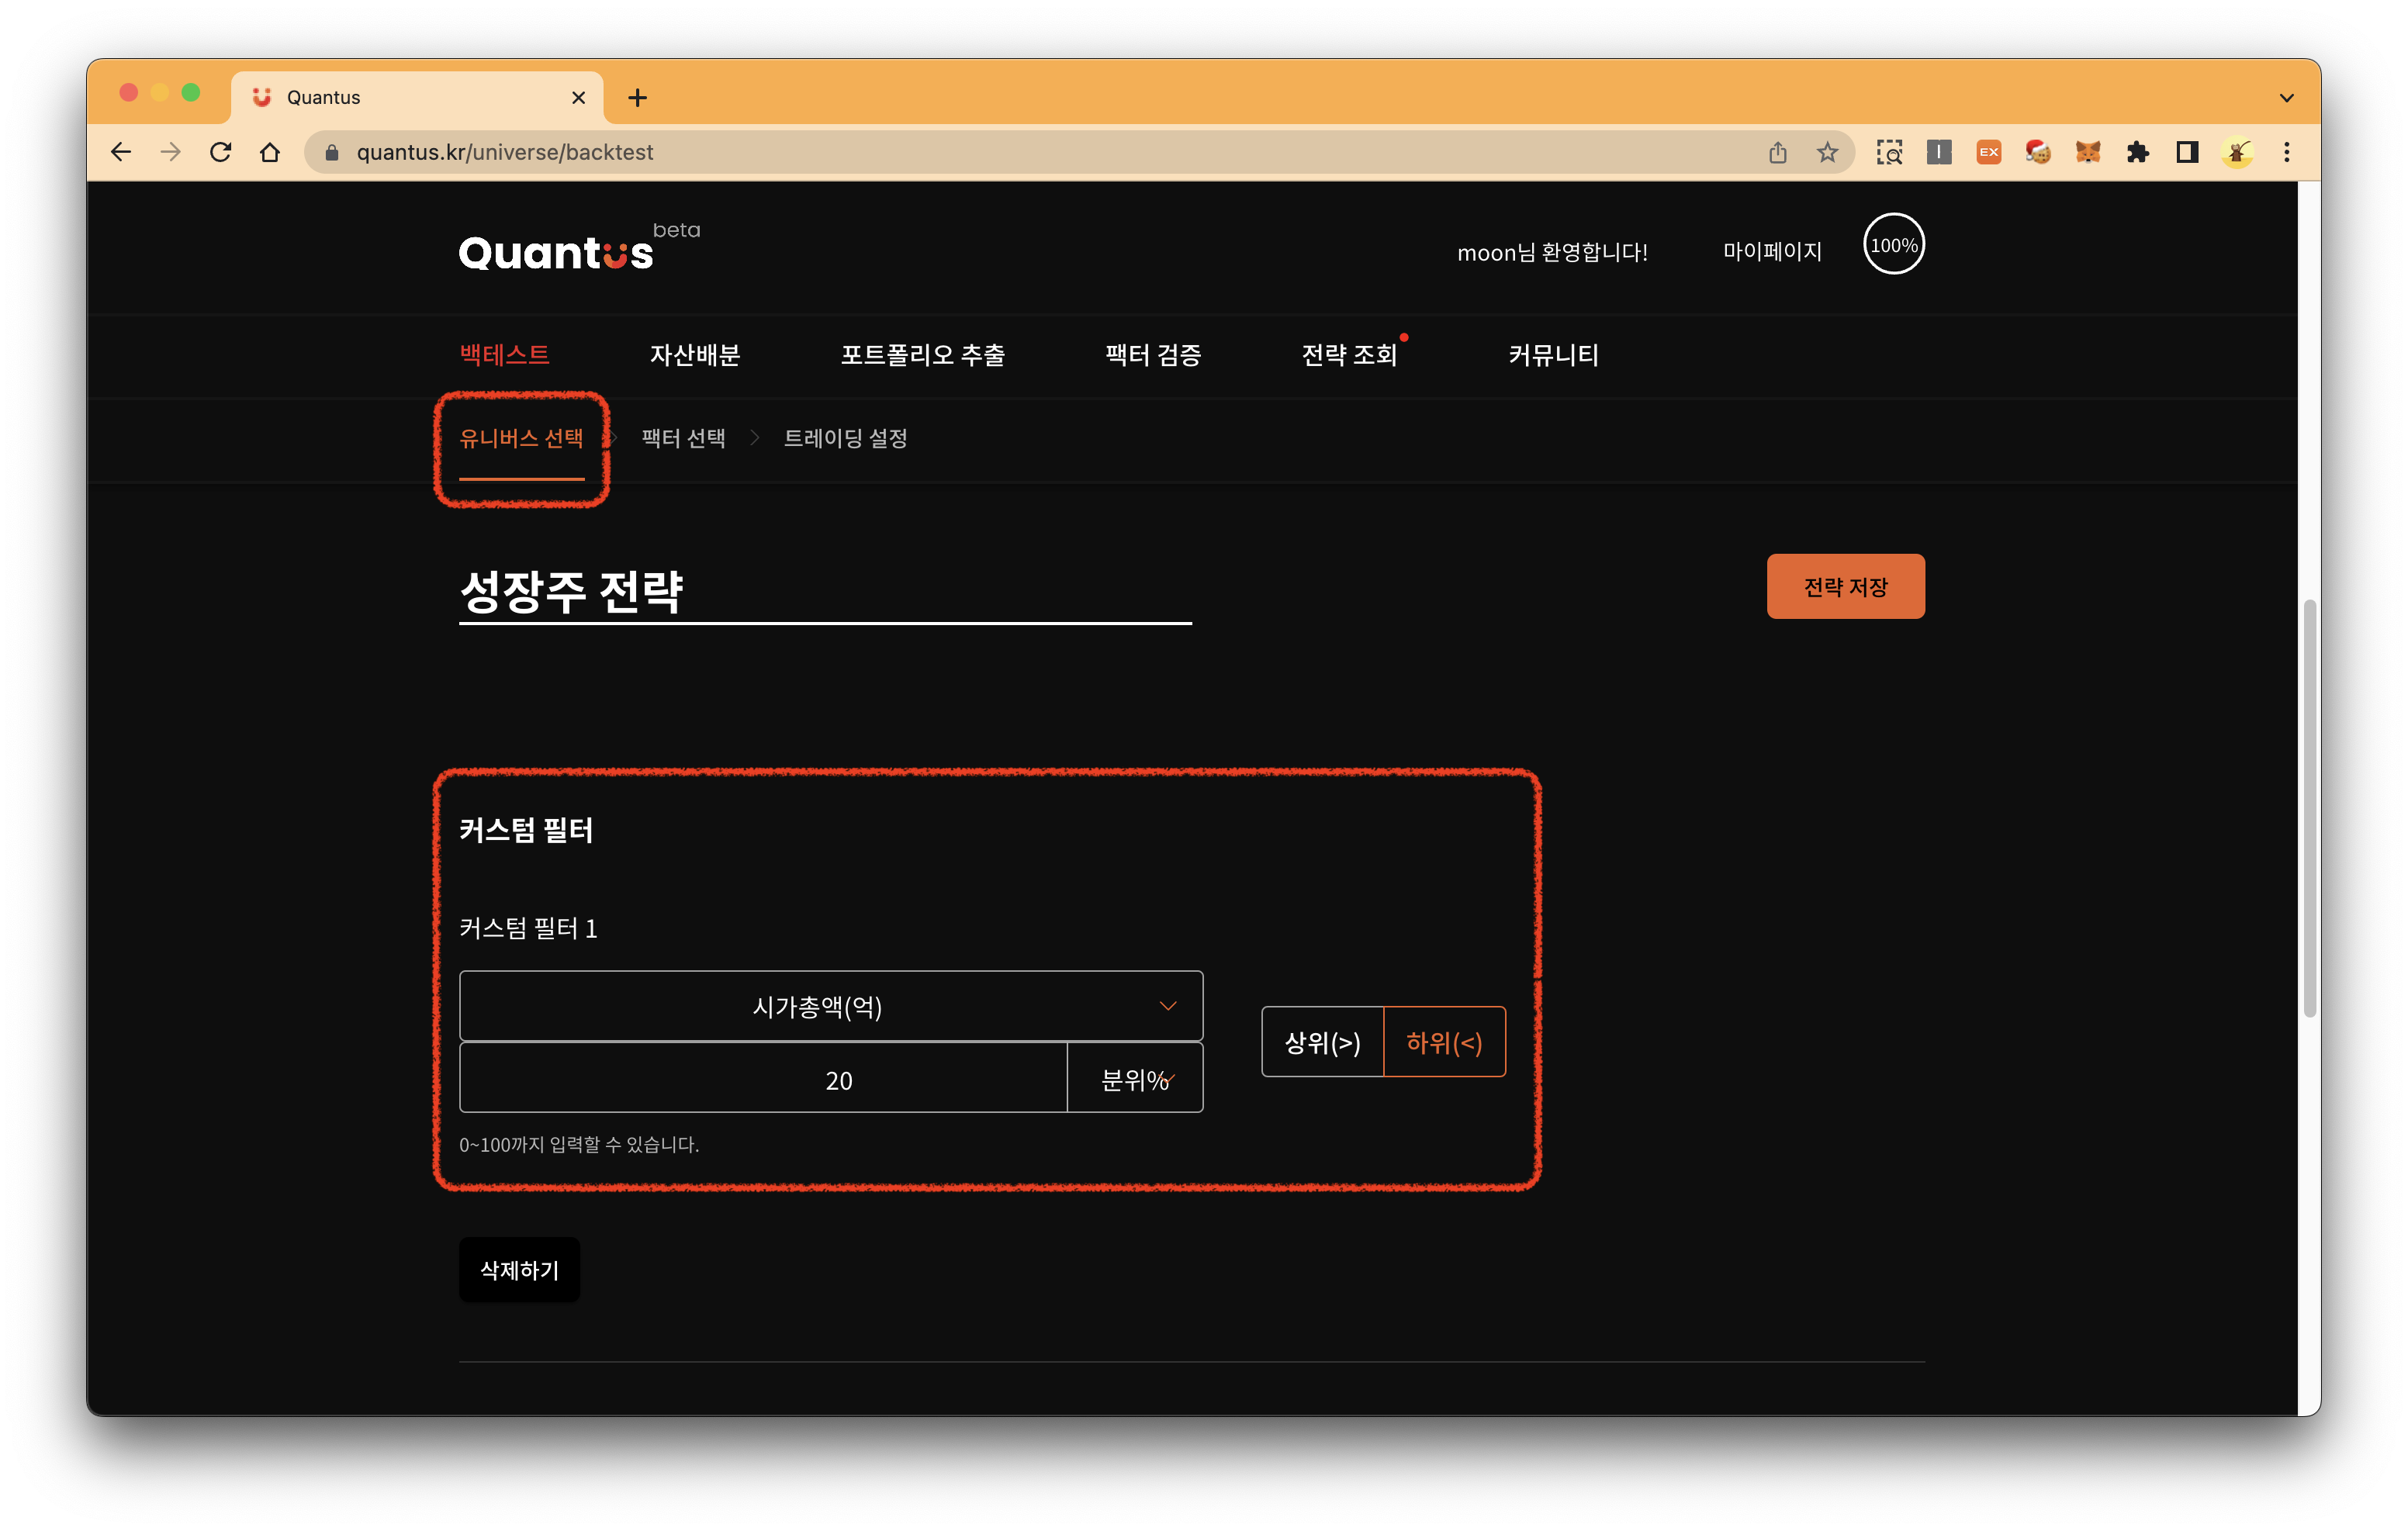Click the cookie extension with Santa hat
The width and height of the screenshot is (2408, 1531).
pyautogui.click(x=2037, y=152)
